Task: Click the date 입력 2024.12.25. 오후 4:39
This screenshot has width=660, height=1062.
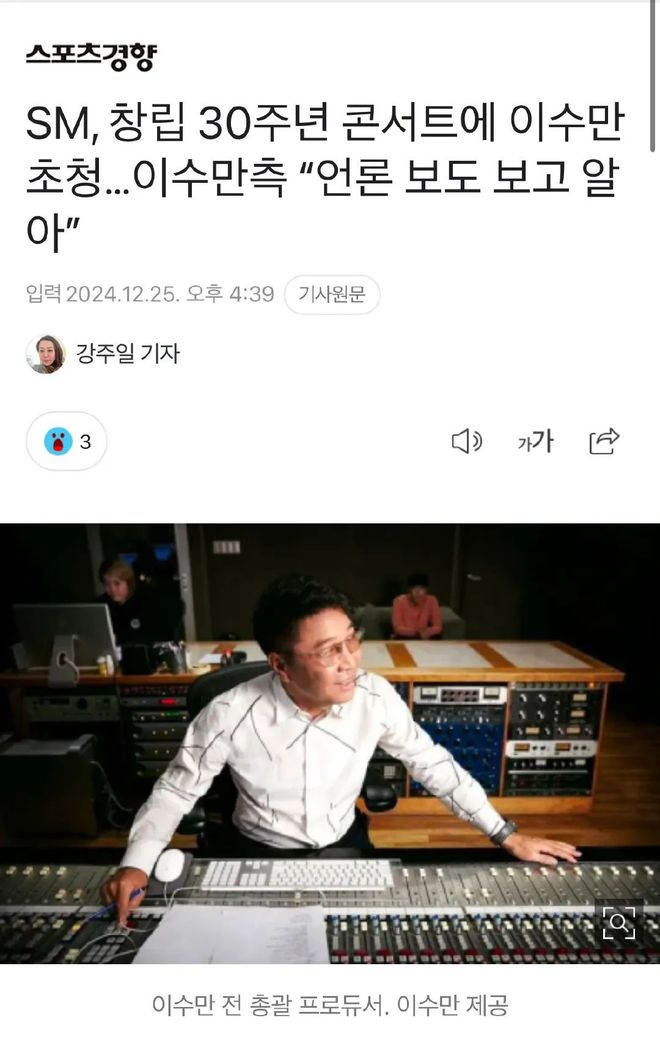Action: [x=150, y=294]
